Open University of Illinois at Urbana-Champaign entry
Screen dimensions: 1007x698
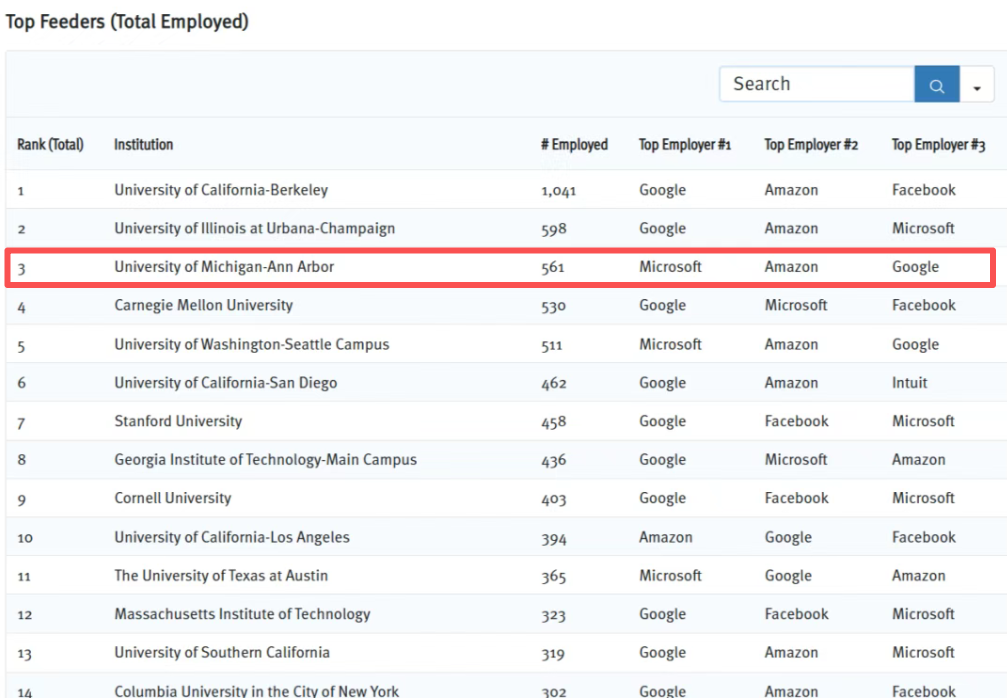point(254,229)
